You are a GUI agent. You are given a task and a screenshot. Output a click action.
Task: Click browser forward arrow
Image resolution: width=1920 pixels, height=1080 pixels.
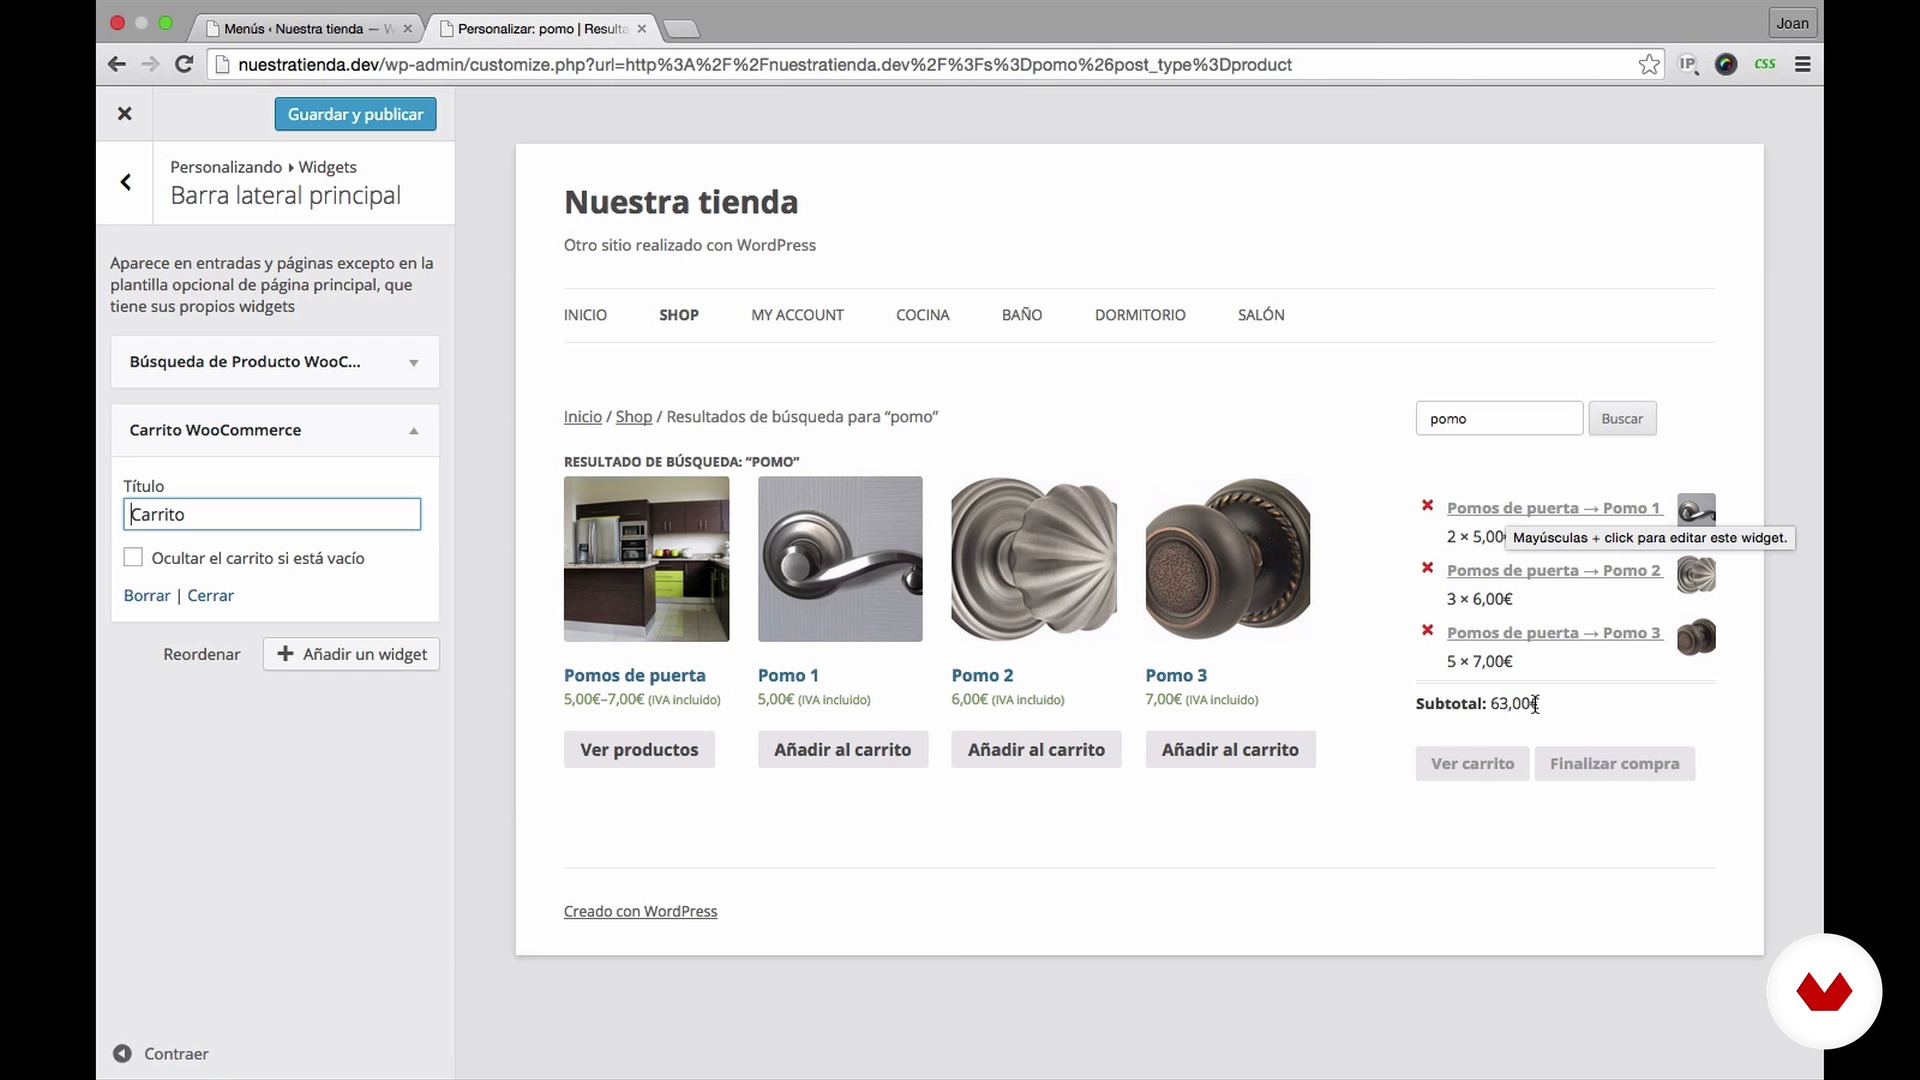[x=150, y=64]
